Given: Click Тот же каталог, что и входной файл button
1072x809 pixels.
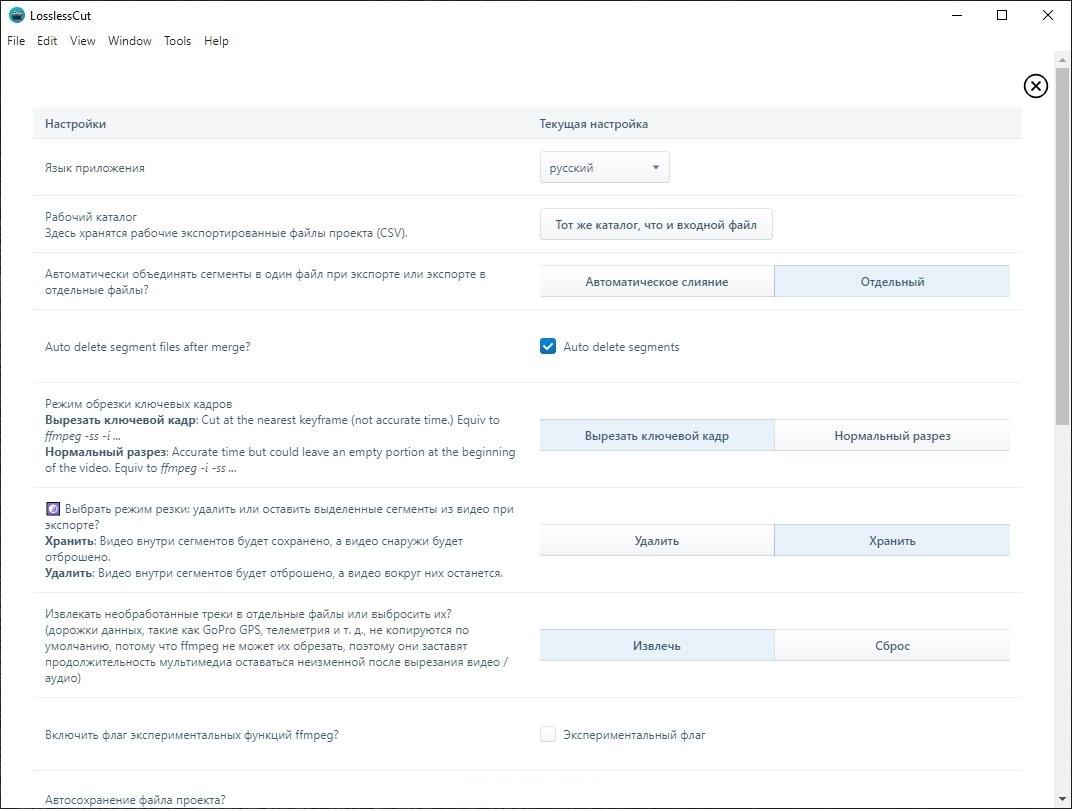Looking at the screenshot, I should [x=655, y=225].
